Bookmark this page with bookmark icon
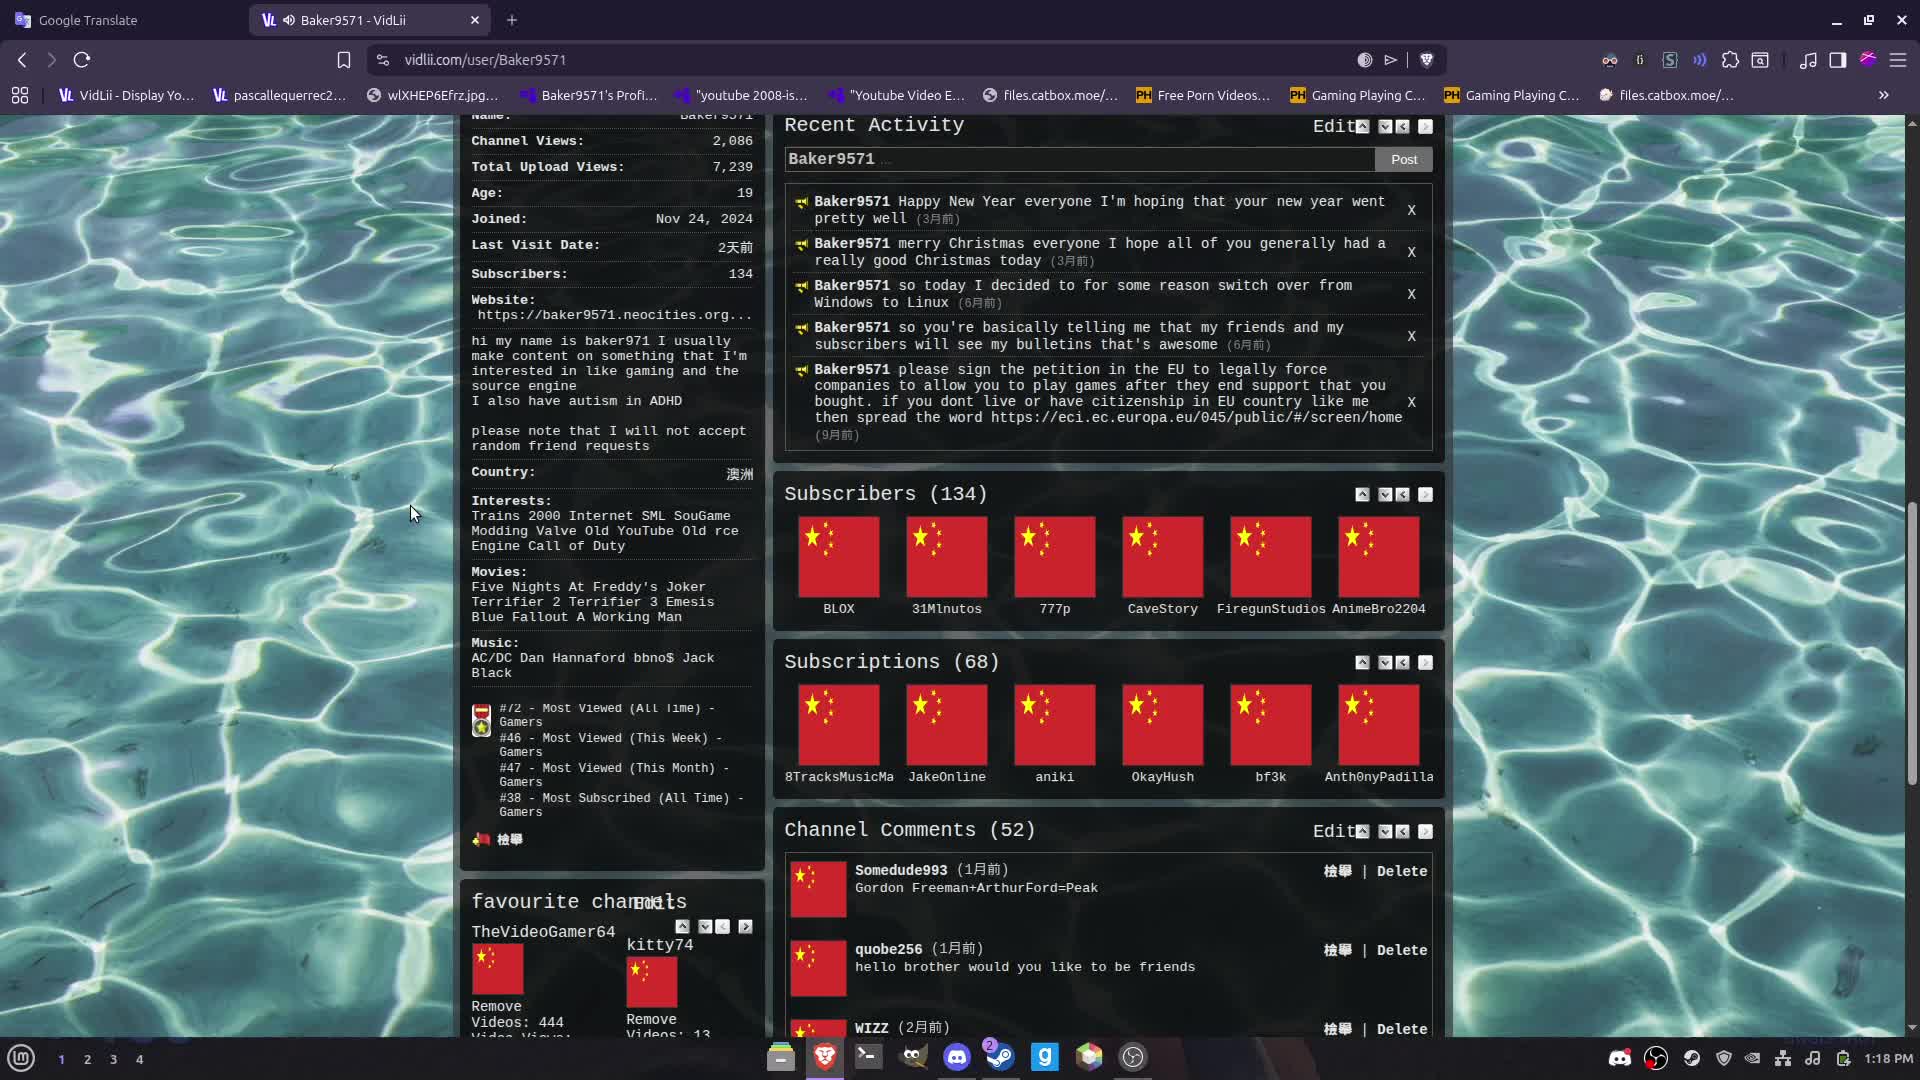Image resolution: width=1920 pixels, height=1080 pixels. (343, 60)
